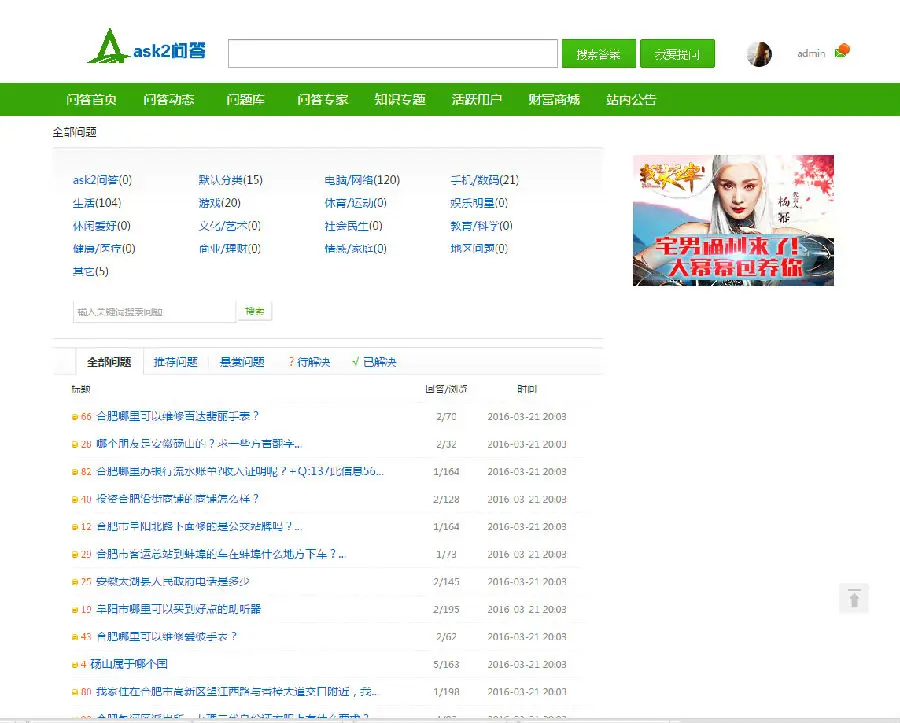Open 活跃用户 in the navigation bar
This screenshot has width=900, height=723.
tap(477, 100)
